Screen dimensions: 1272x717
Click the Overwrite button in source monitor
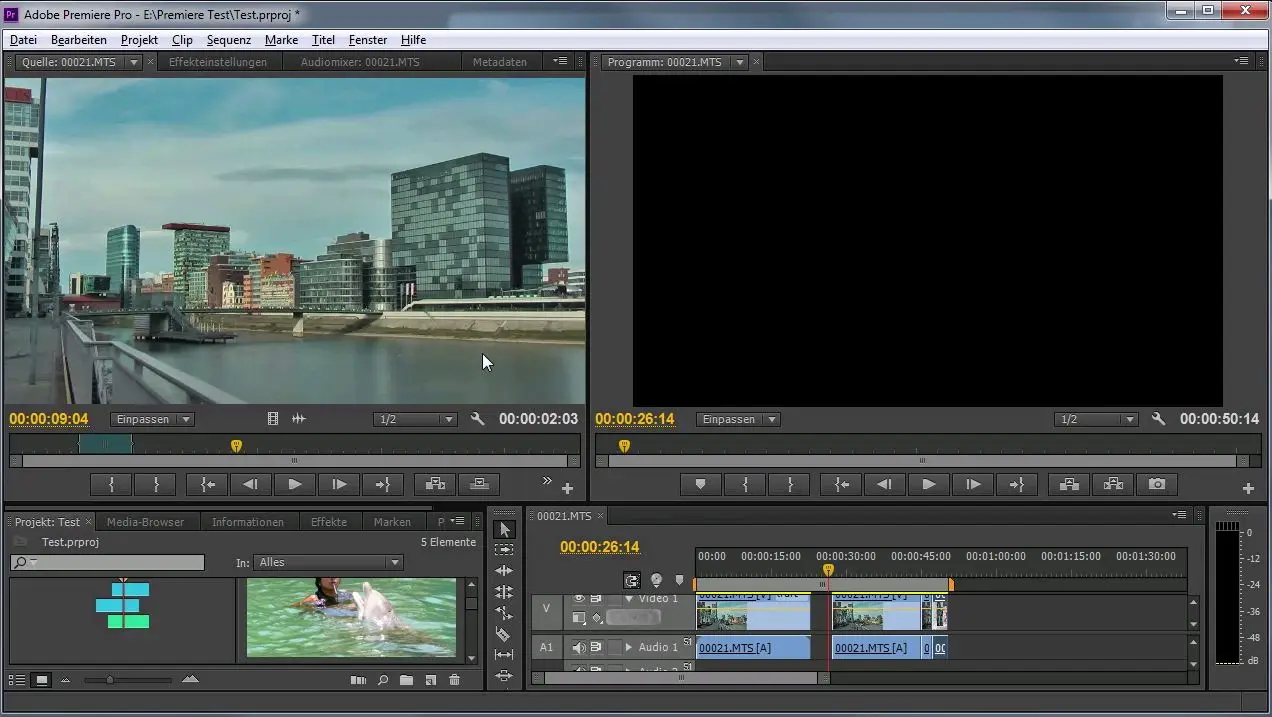[x=479, y=484]
